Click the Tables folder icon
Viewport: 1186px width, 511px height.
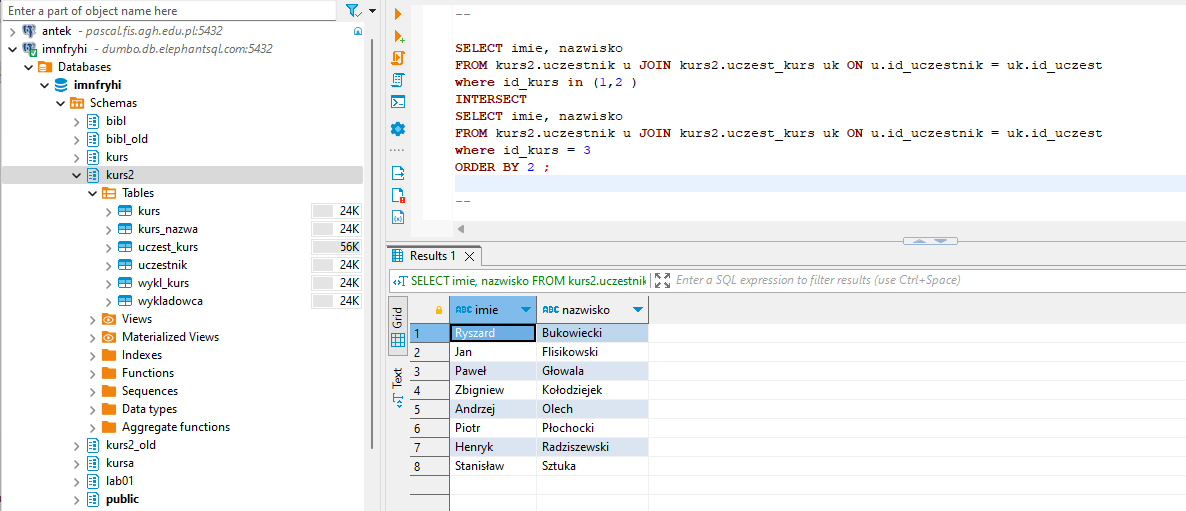pos(109,194)
